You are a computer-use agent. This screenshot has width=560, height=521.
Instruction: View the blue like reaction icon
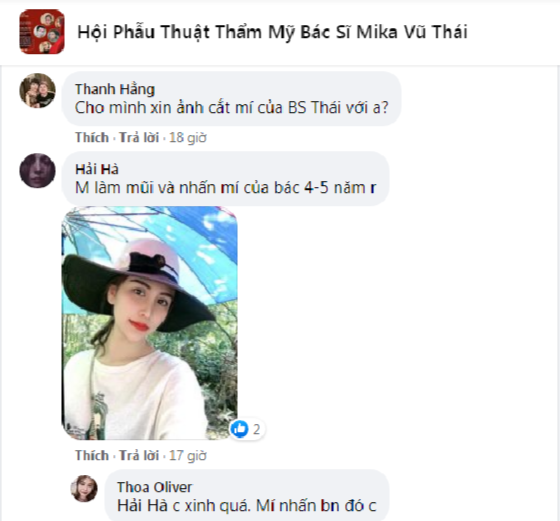click(240, 429)
